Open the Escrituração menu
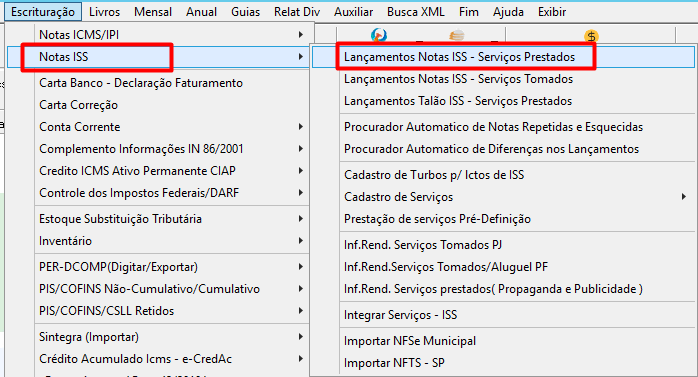 point(43,12)
